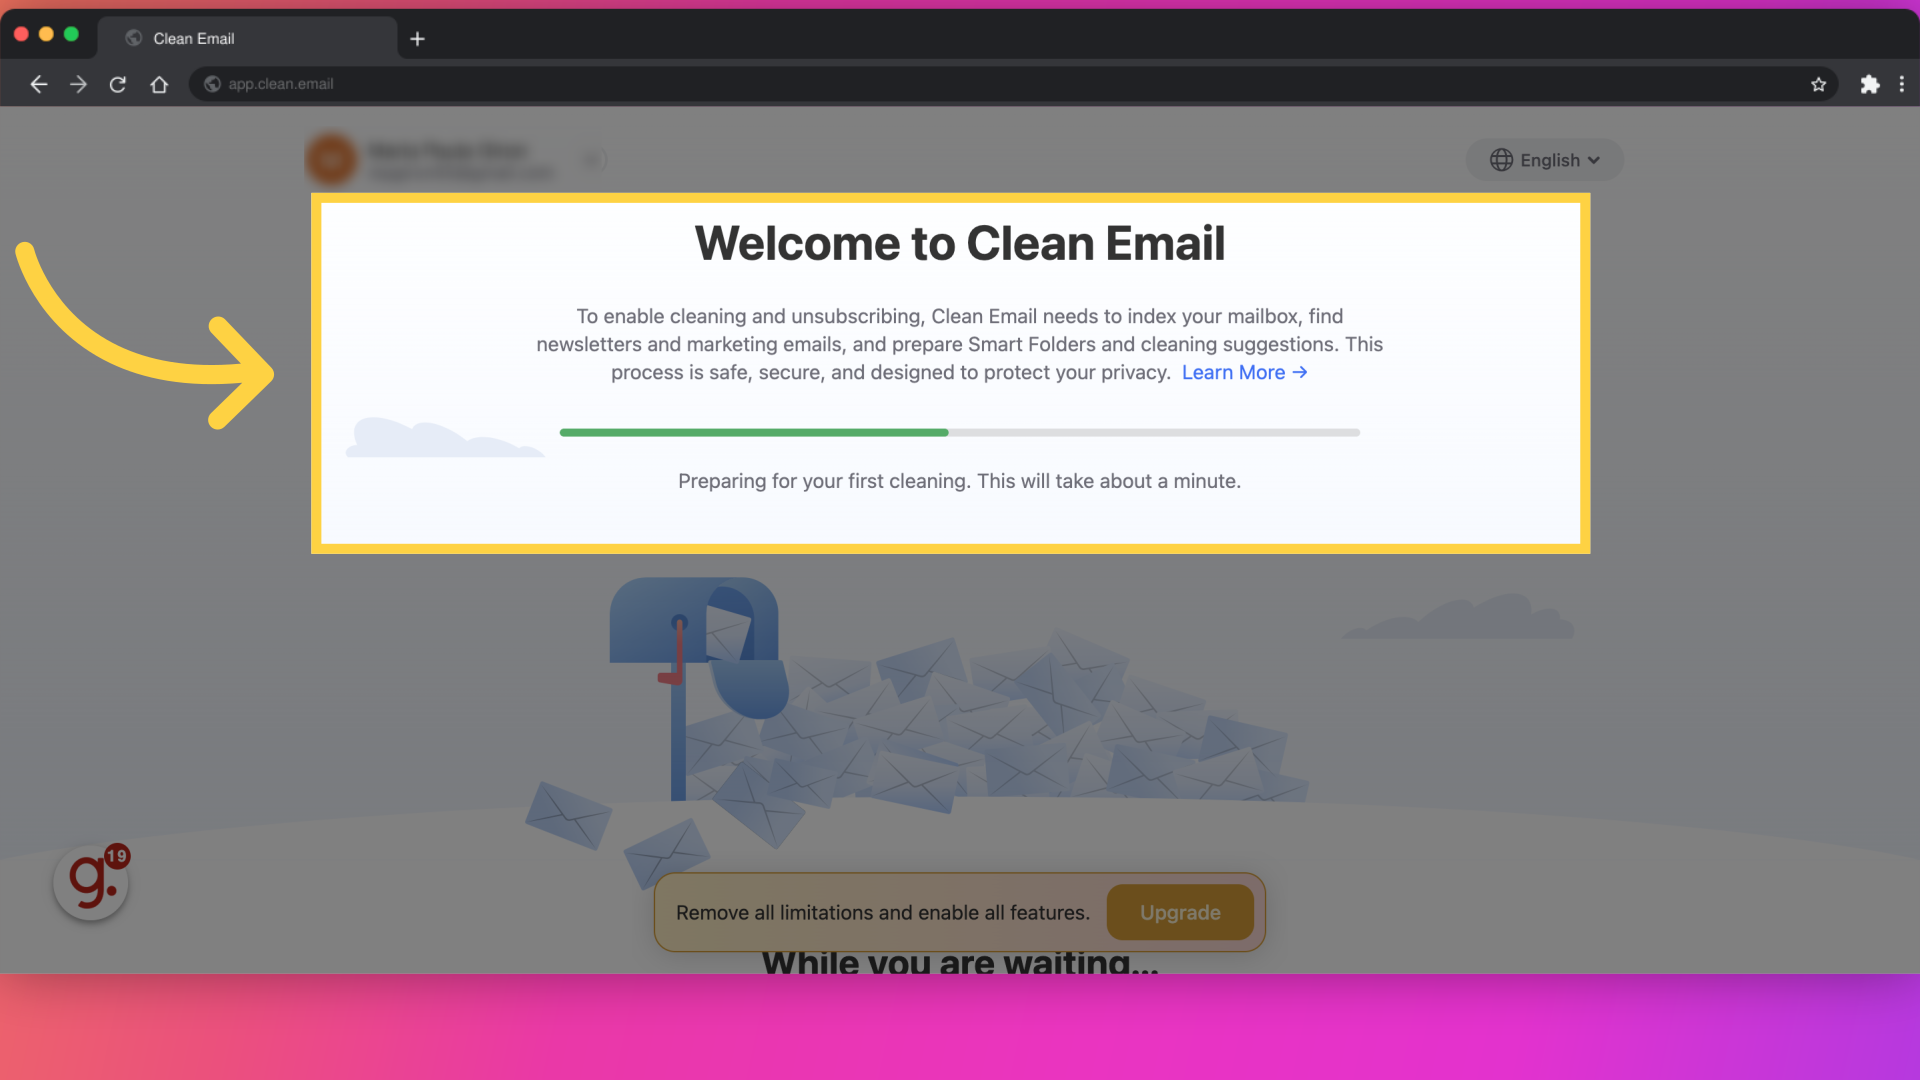
Task: Click the Upgrade button
Action: 1180,911
